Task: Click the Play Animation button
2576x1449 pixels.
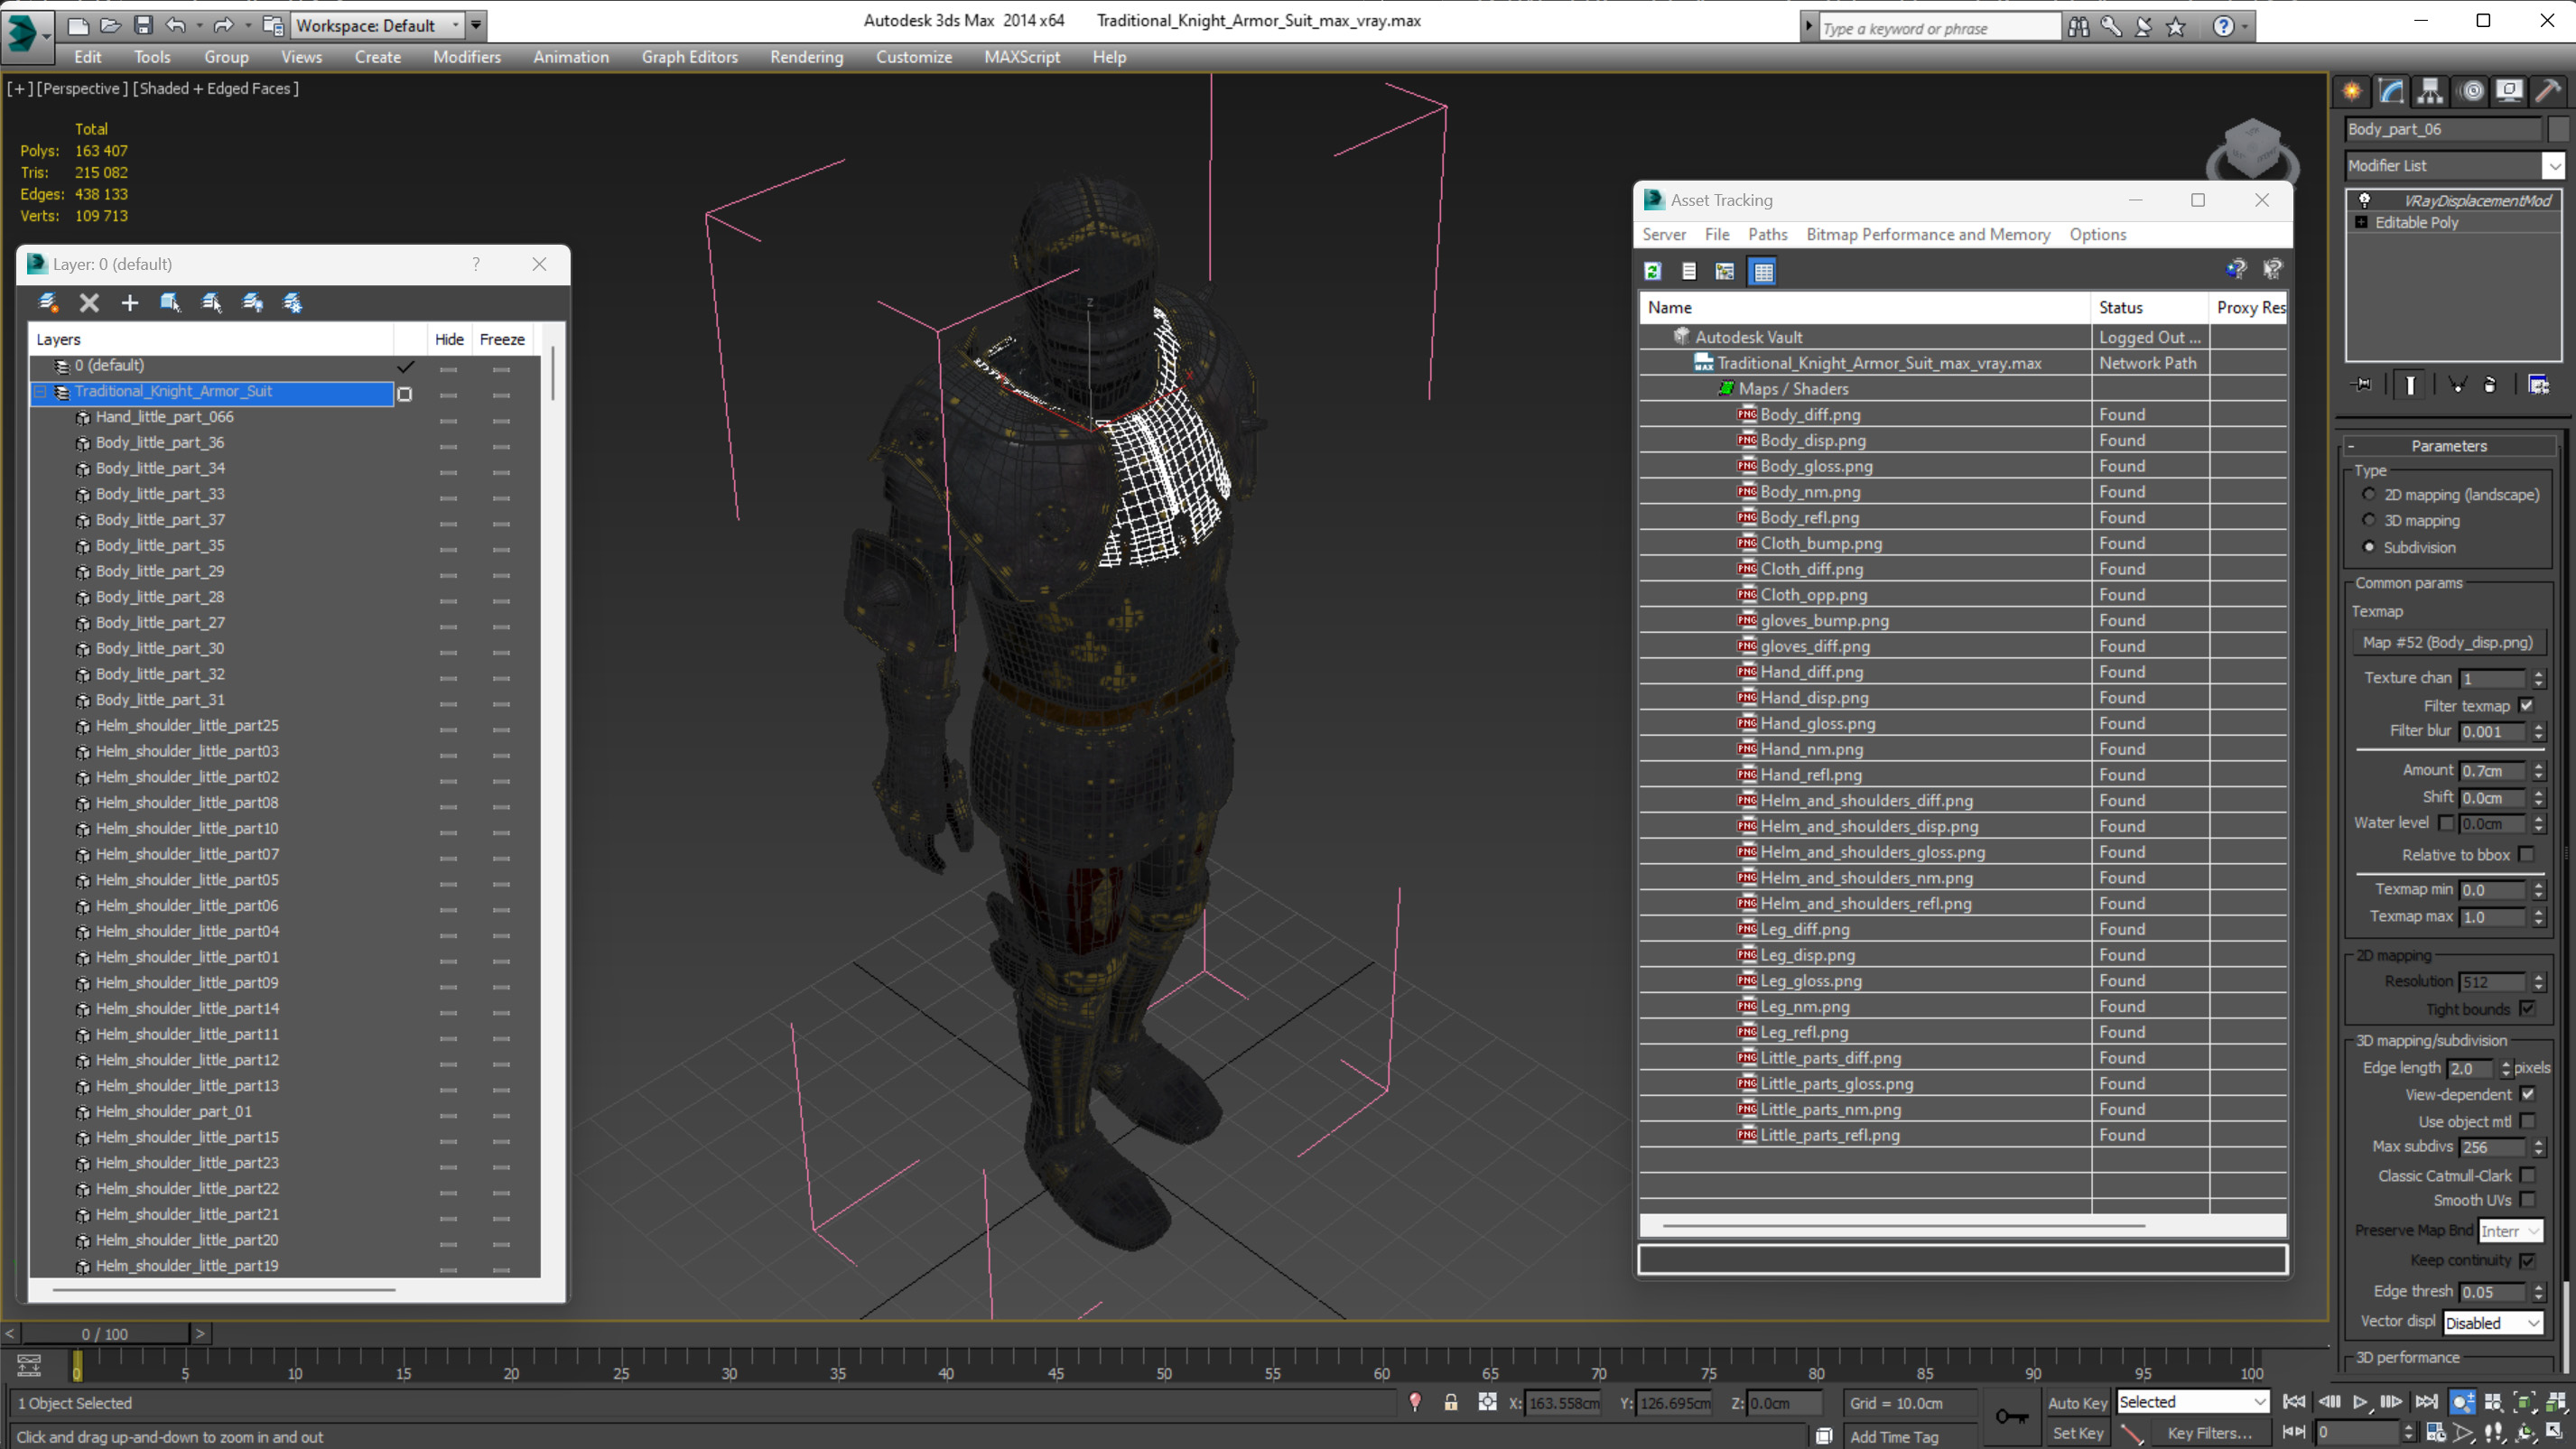Action: click(2359, 1402)
